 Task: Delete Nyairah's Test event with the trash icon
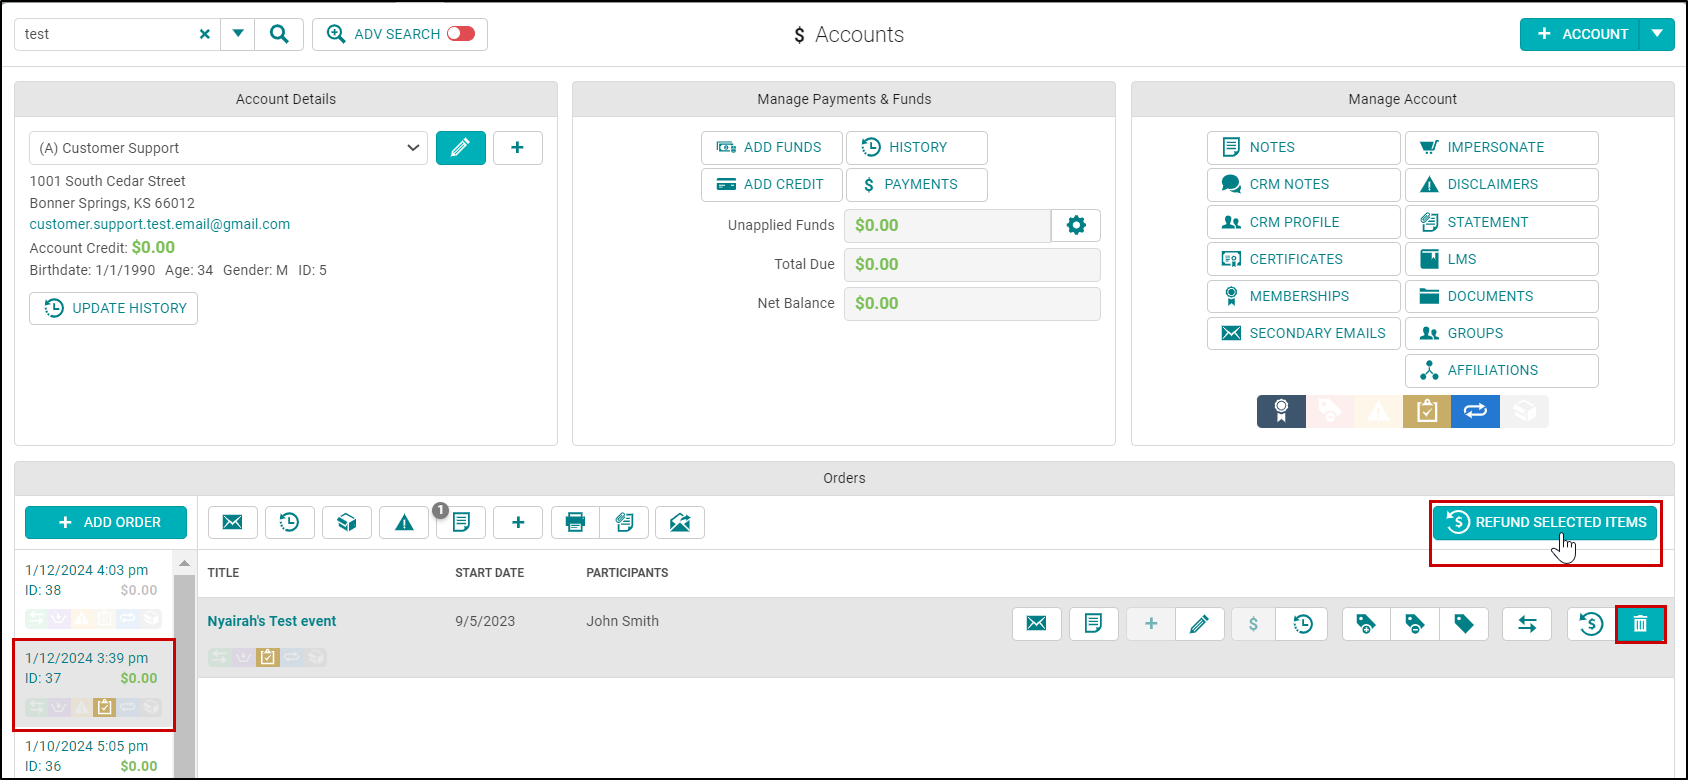coord(1640,624)
